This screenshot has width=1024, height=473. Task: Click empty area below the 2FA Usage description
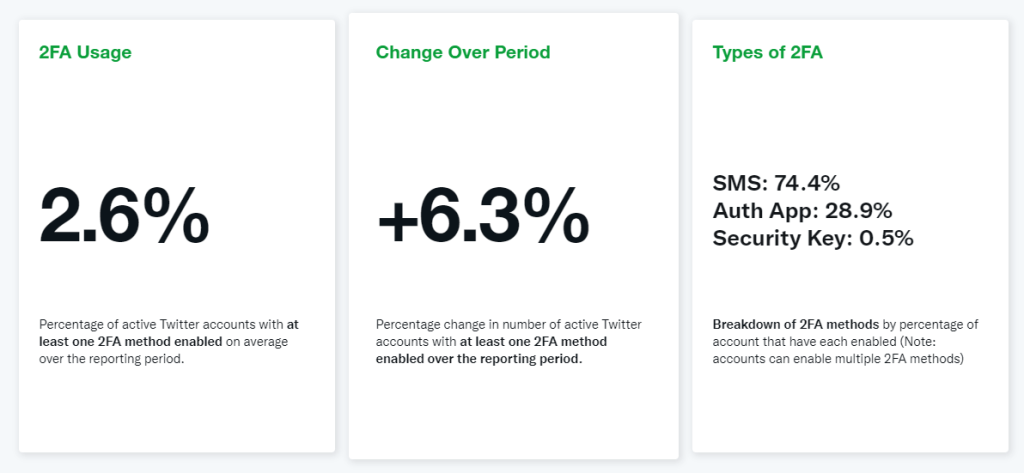(177, 410)
